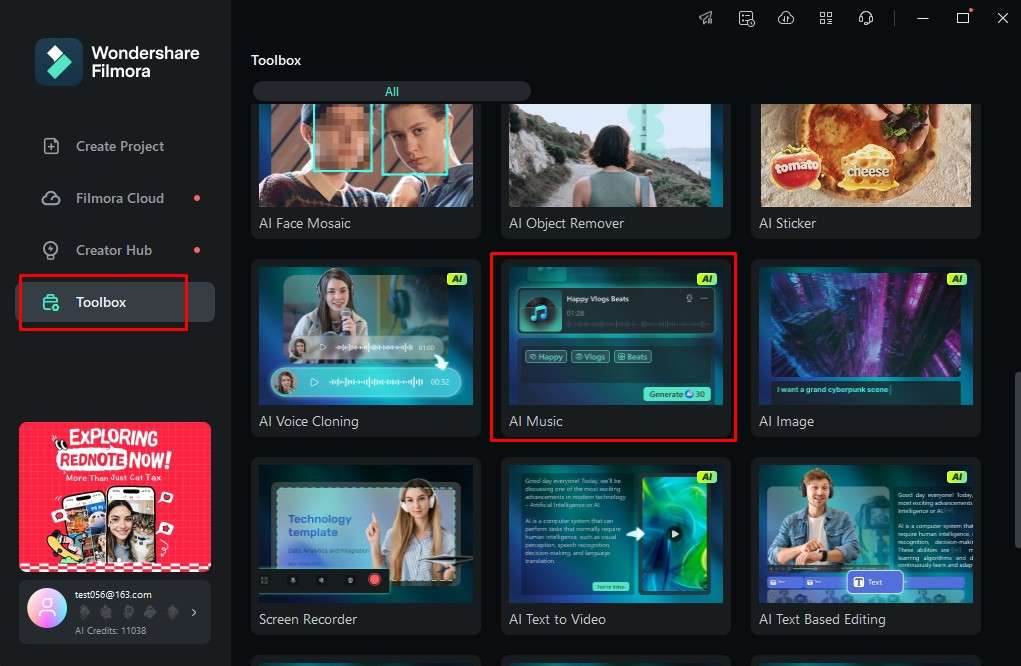The height and width of the screenshot is (666, 1021).
Task: Click the Wondershare Filmora logo
Action: coord(59,62)
